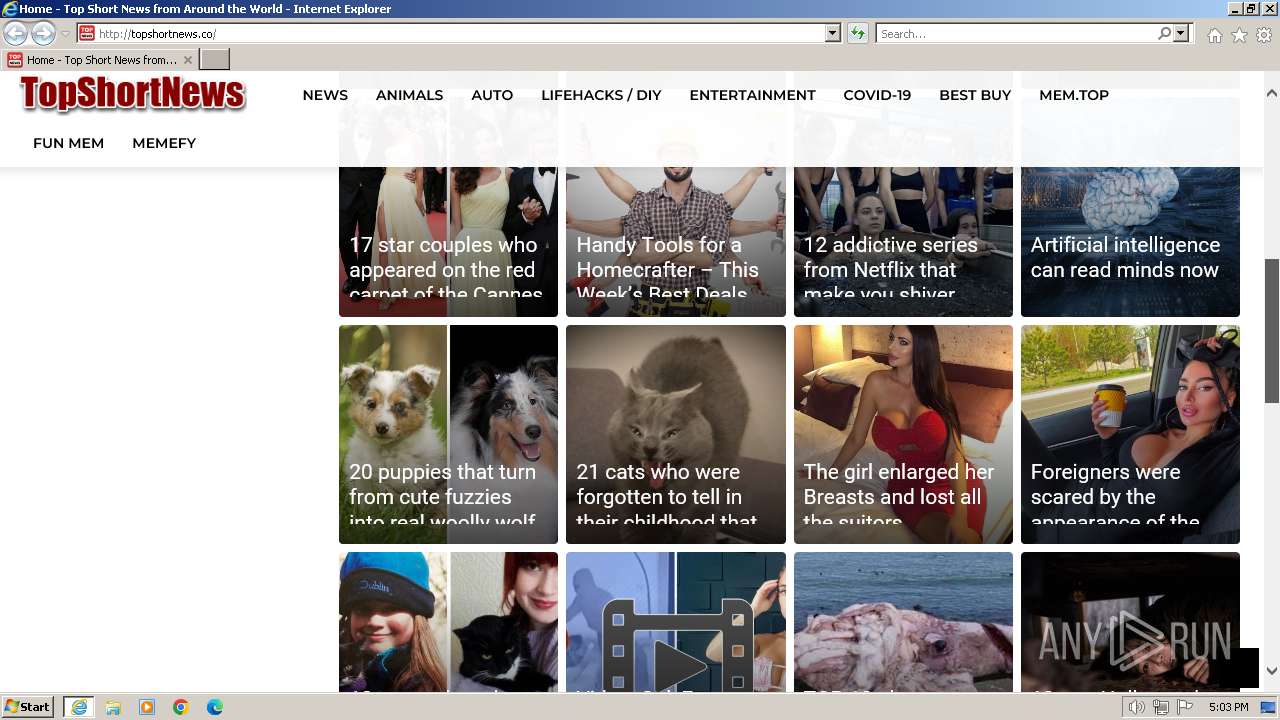The width and height of the screenshot is (1280, 720).
Task: Open the MEM.TOP menu item
Action: pos(1074,95)
